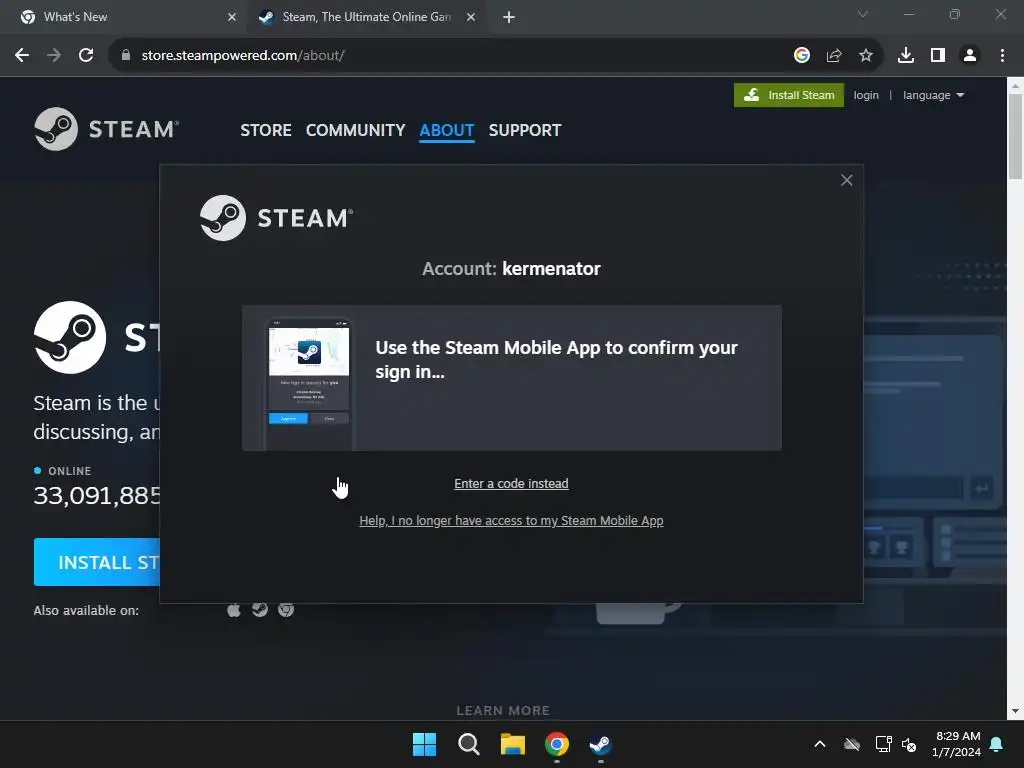Bookmark this tab with the star
Screen dimensions: 1024x768
click(x=866, y=56)
